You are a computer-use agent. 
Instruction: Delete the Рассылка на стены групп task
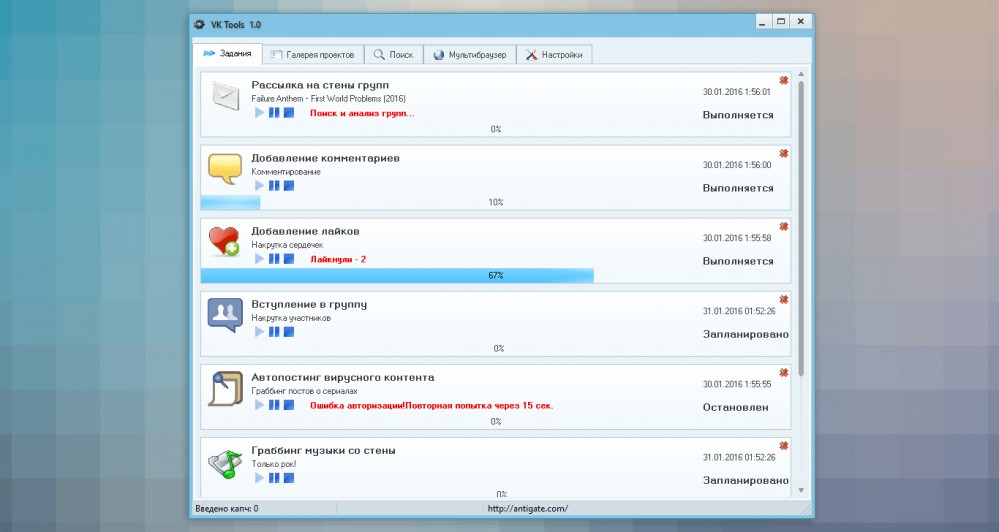784,80
